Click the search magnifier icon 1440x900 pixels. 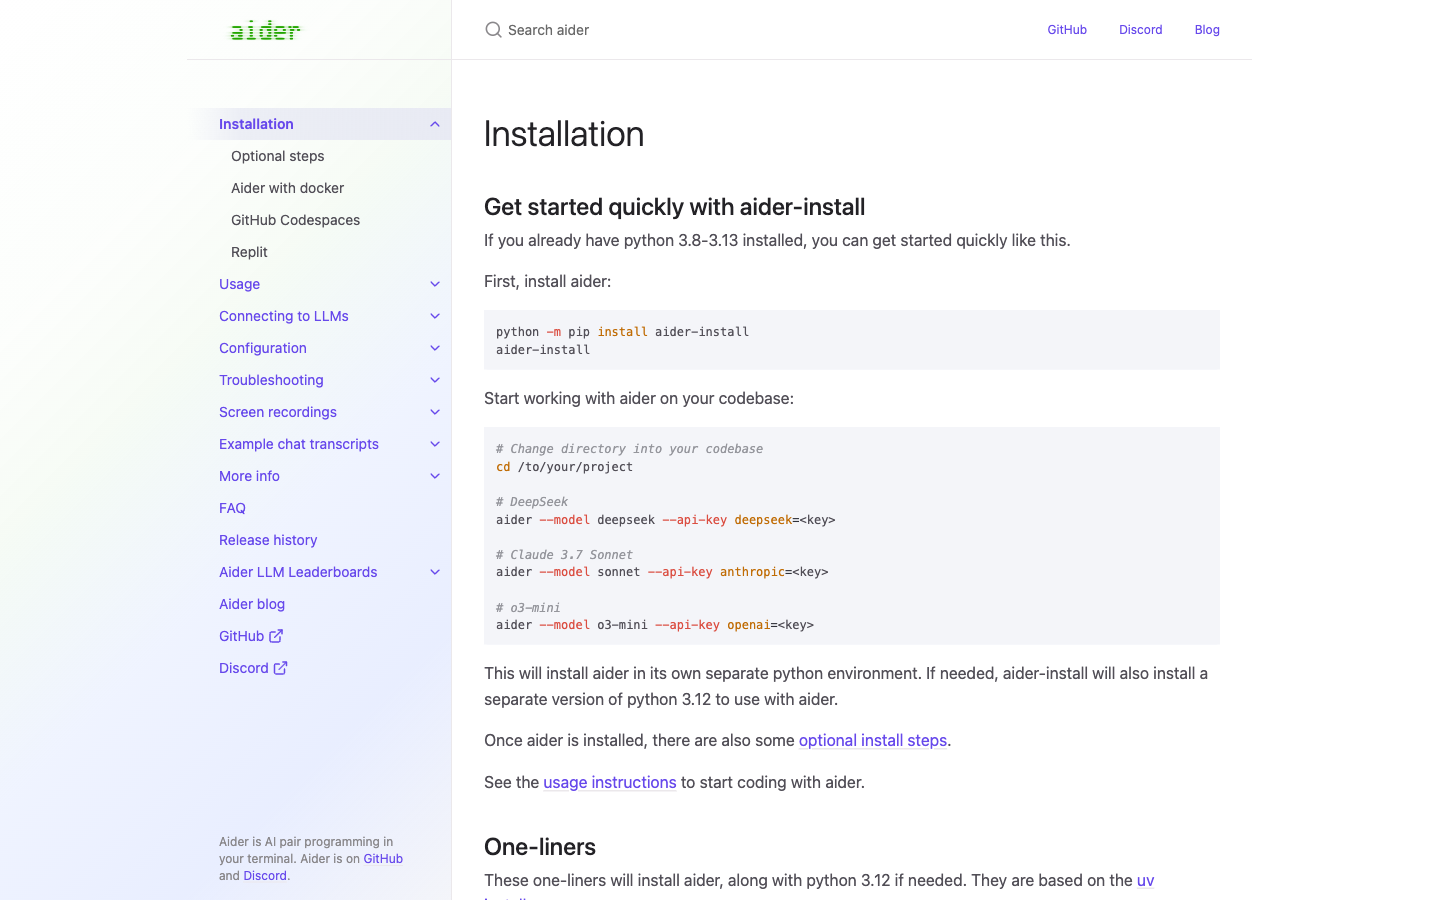click(493, 30)
